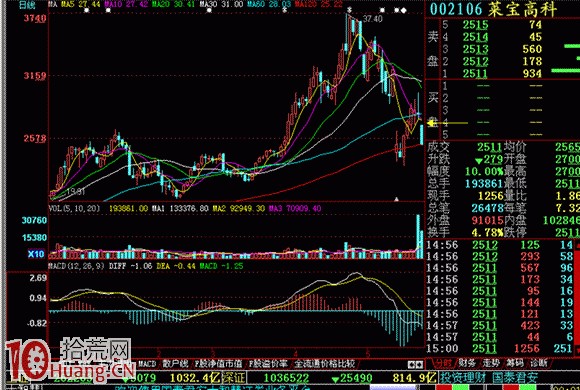Open the 散户线 indicator tab
Image resolution: width=580 pixels, height=390 pixels.
[x=175, y=364]
